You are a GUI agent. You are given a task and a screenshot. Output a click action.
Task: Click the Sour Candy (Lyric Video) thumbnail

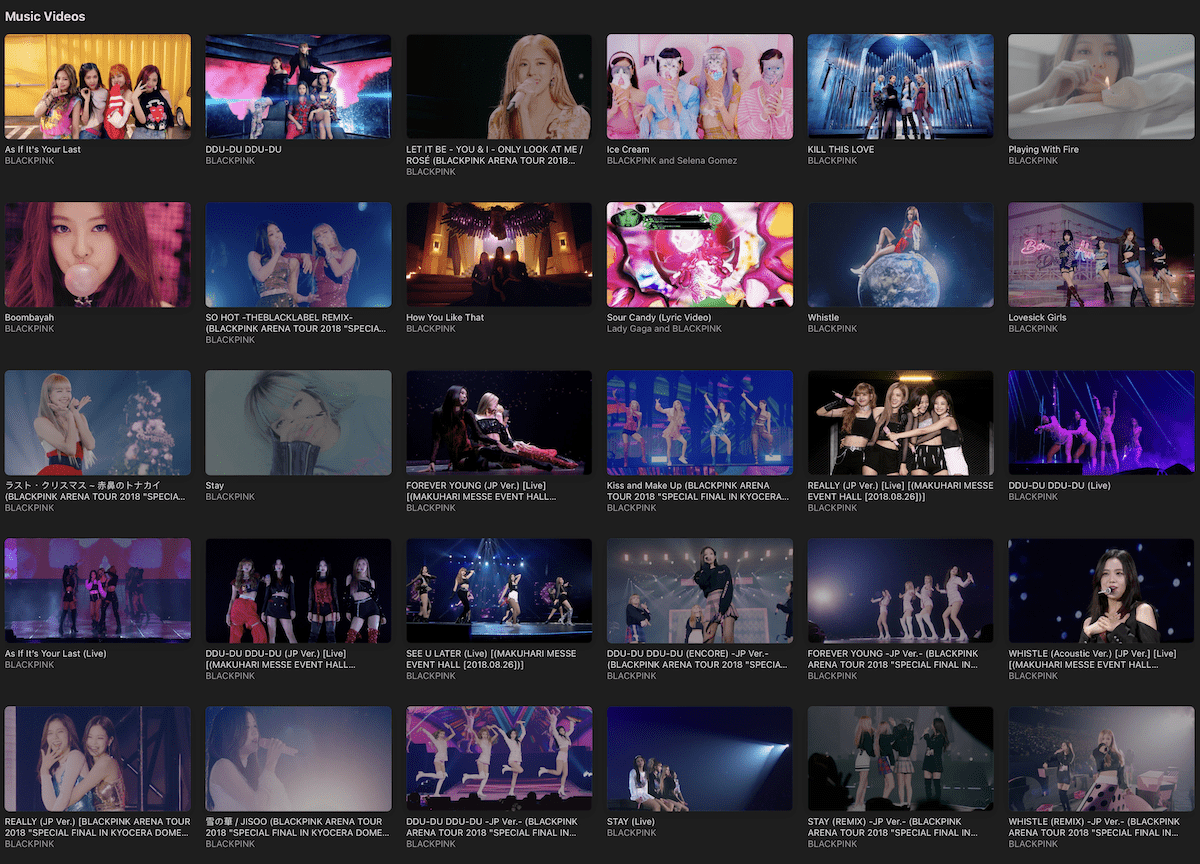700,255
